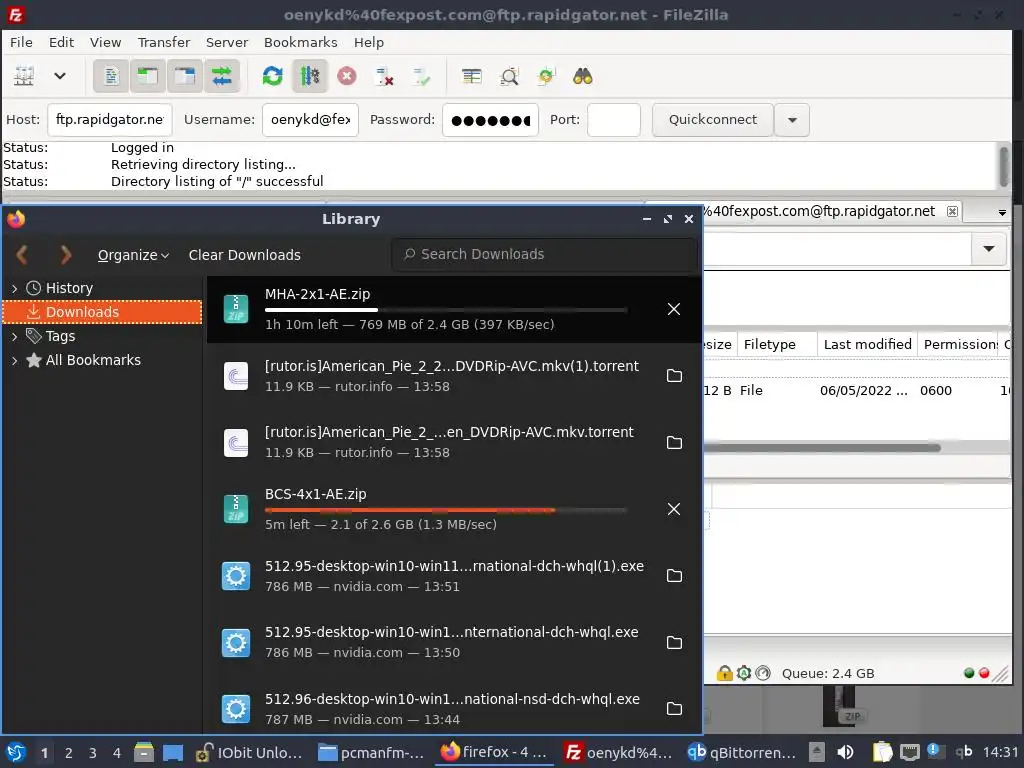
Task: Cancel current operation red button
Action: pyautogui.click(x=347, y=76)
